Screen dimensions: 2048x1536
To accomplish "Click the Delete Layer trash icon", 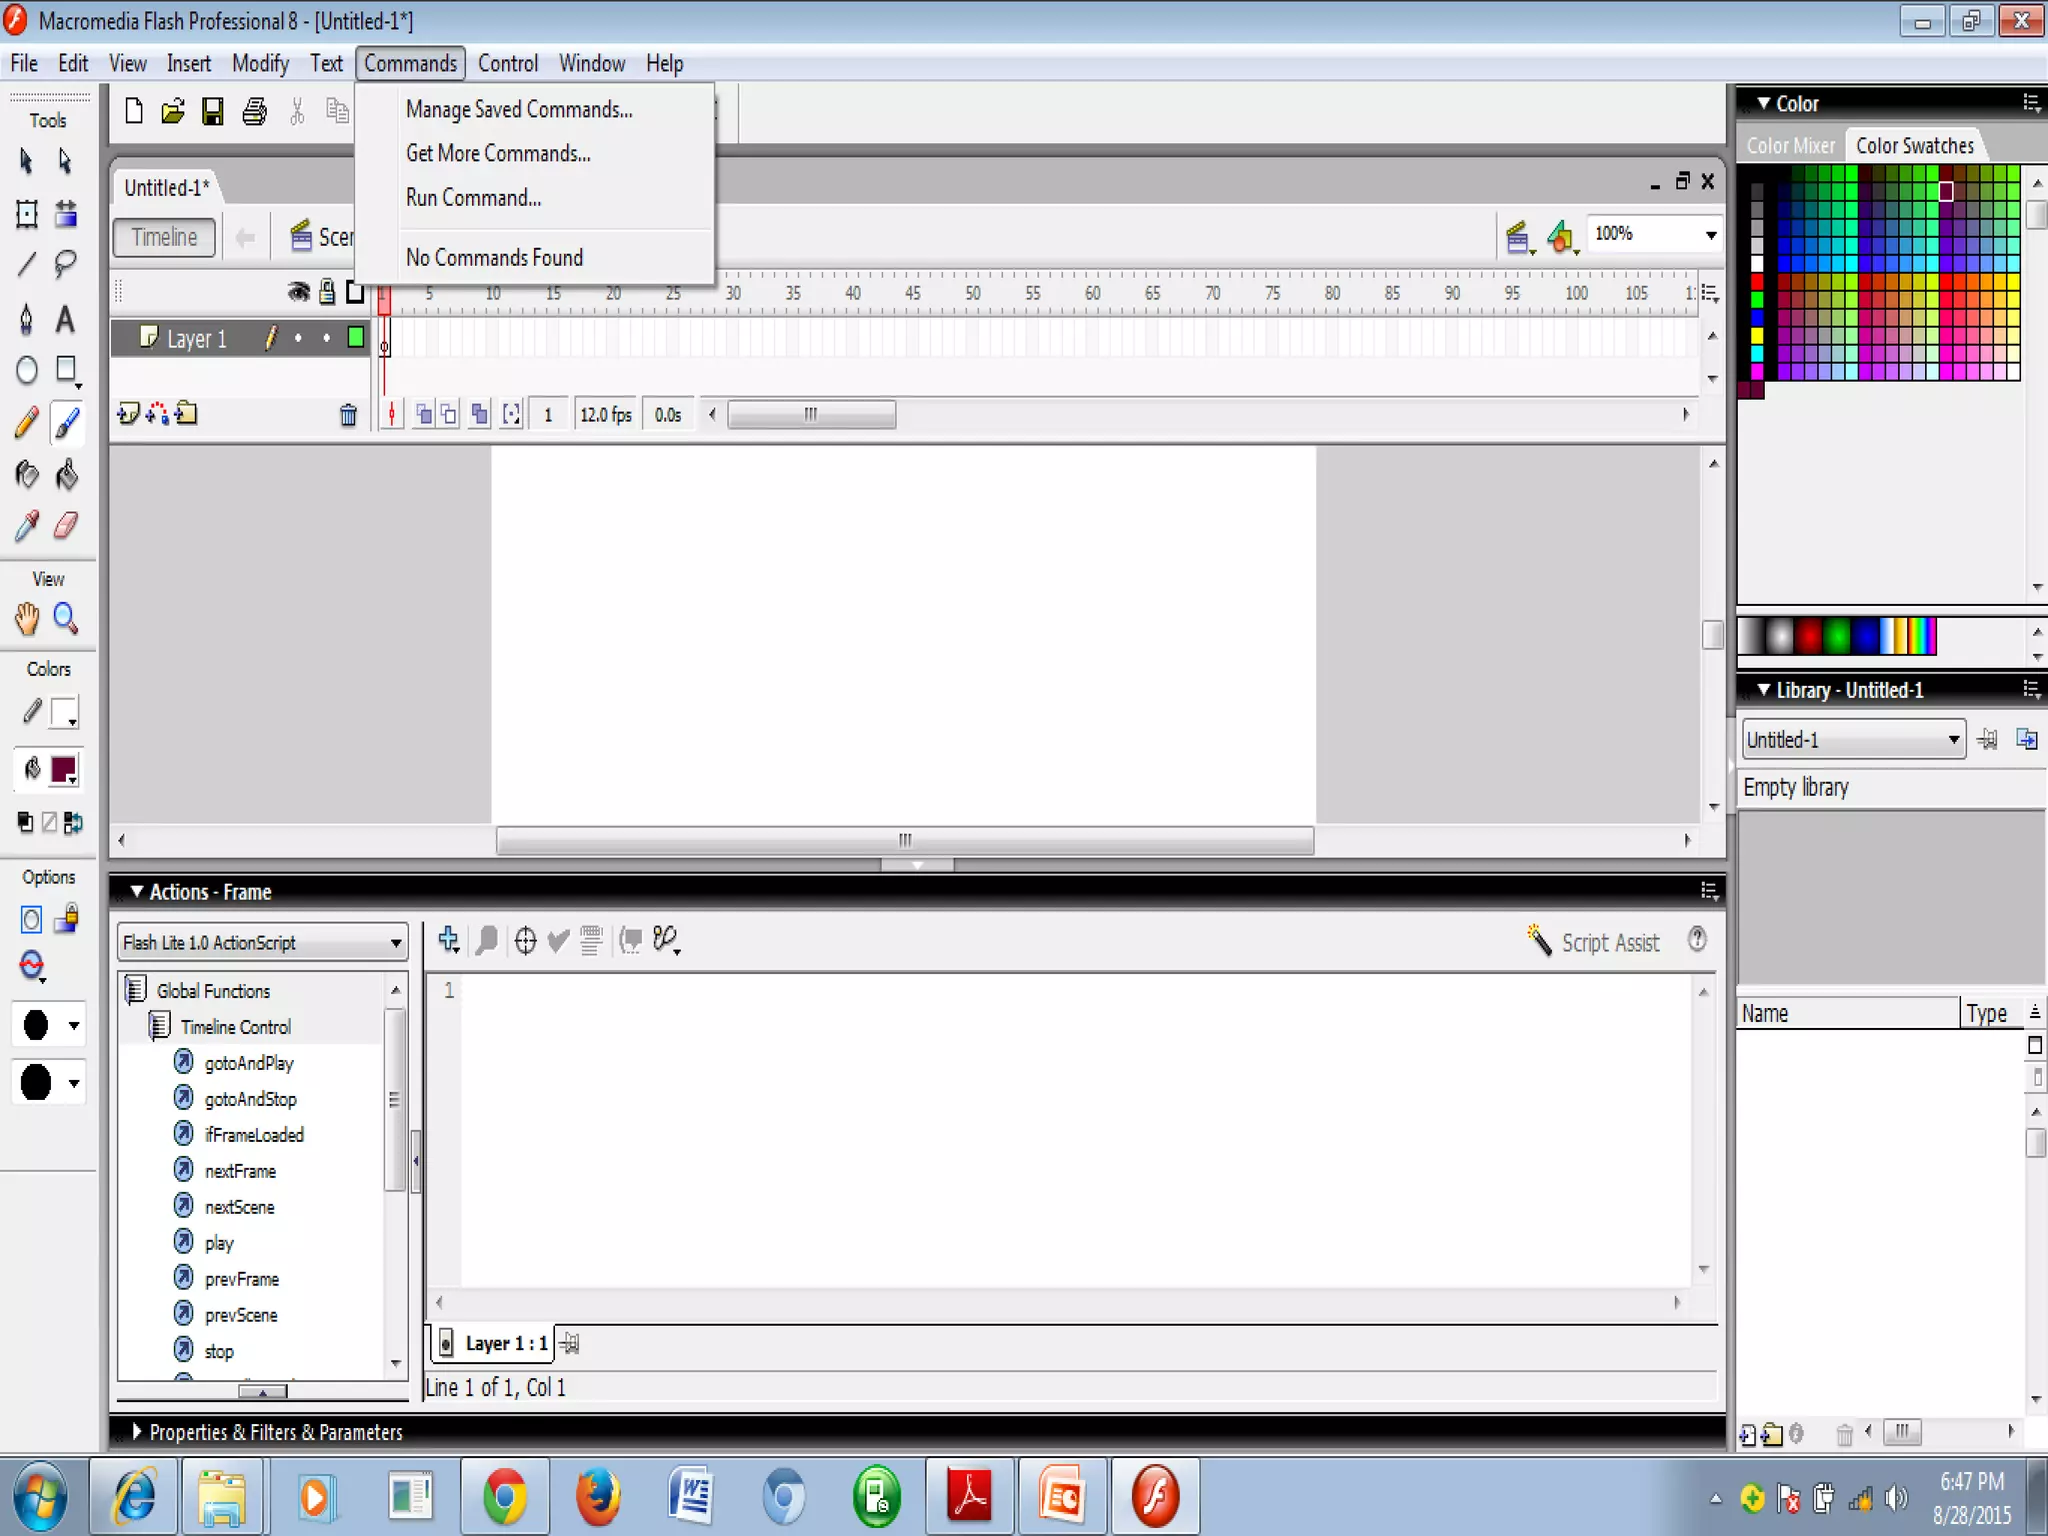I will [348, 415].
